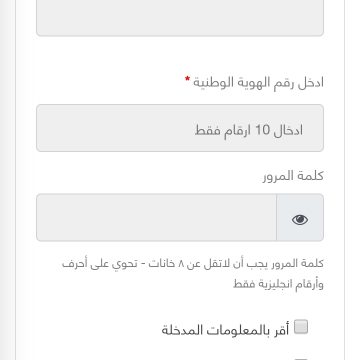Image resolution: width=360 pixels, height=360 pixels.
Task: Click the red required asterisk beside ID label
Action: coord(188,79)
